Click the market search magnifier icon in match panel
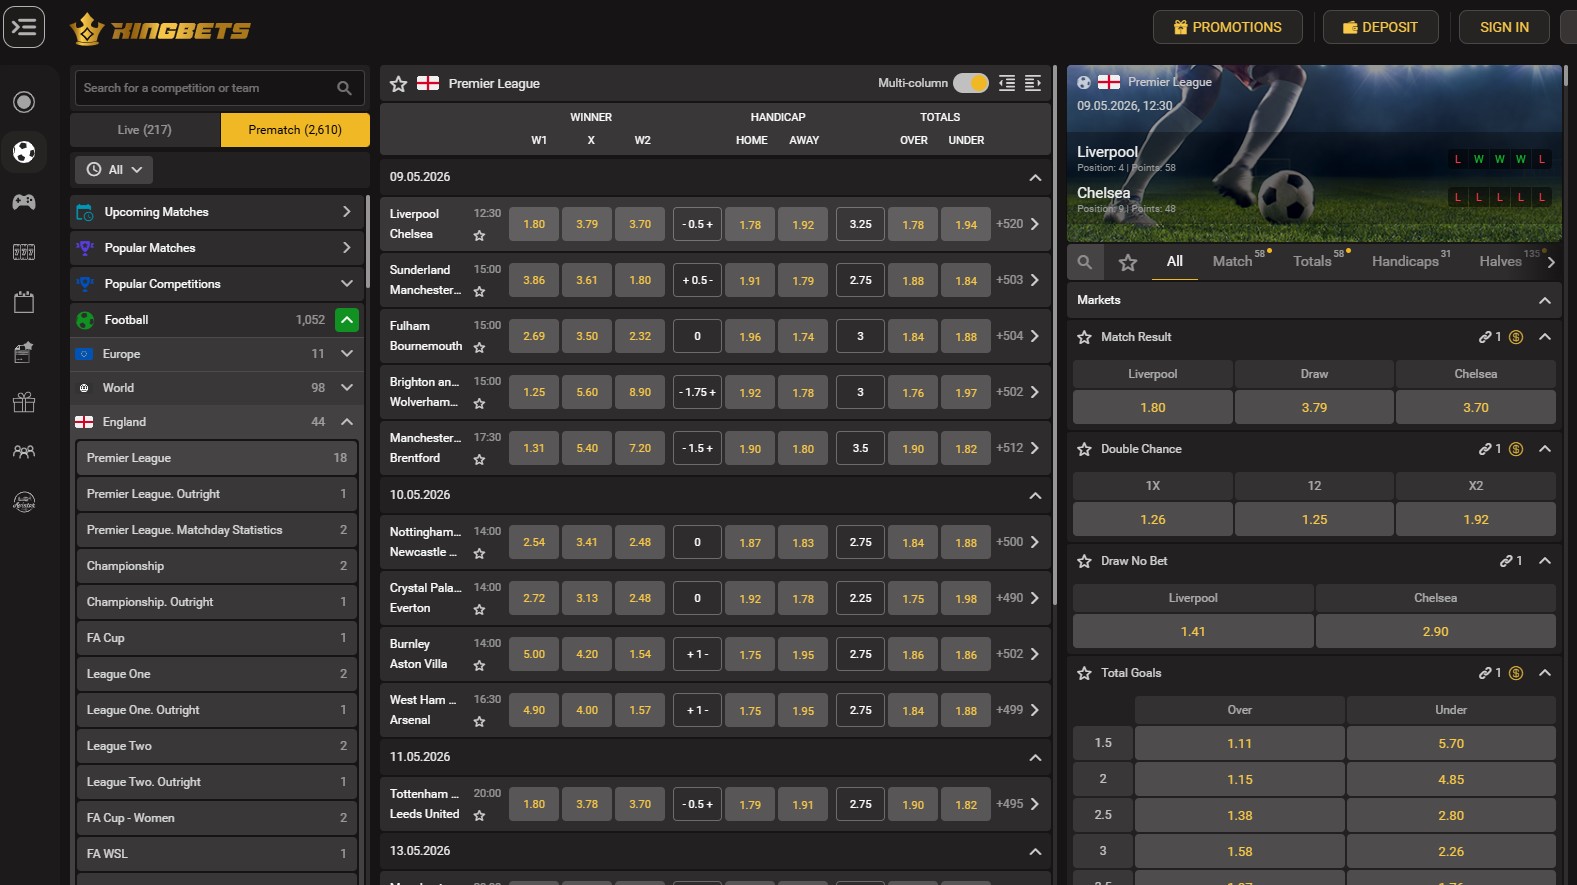The image size is (1577, 885). 1085,262
